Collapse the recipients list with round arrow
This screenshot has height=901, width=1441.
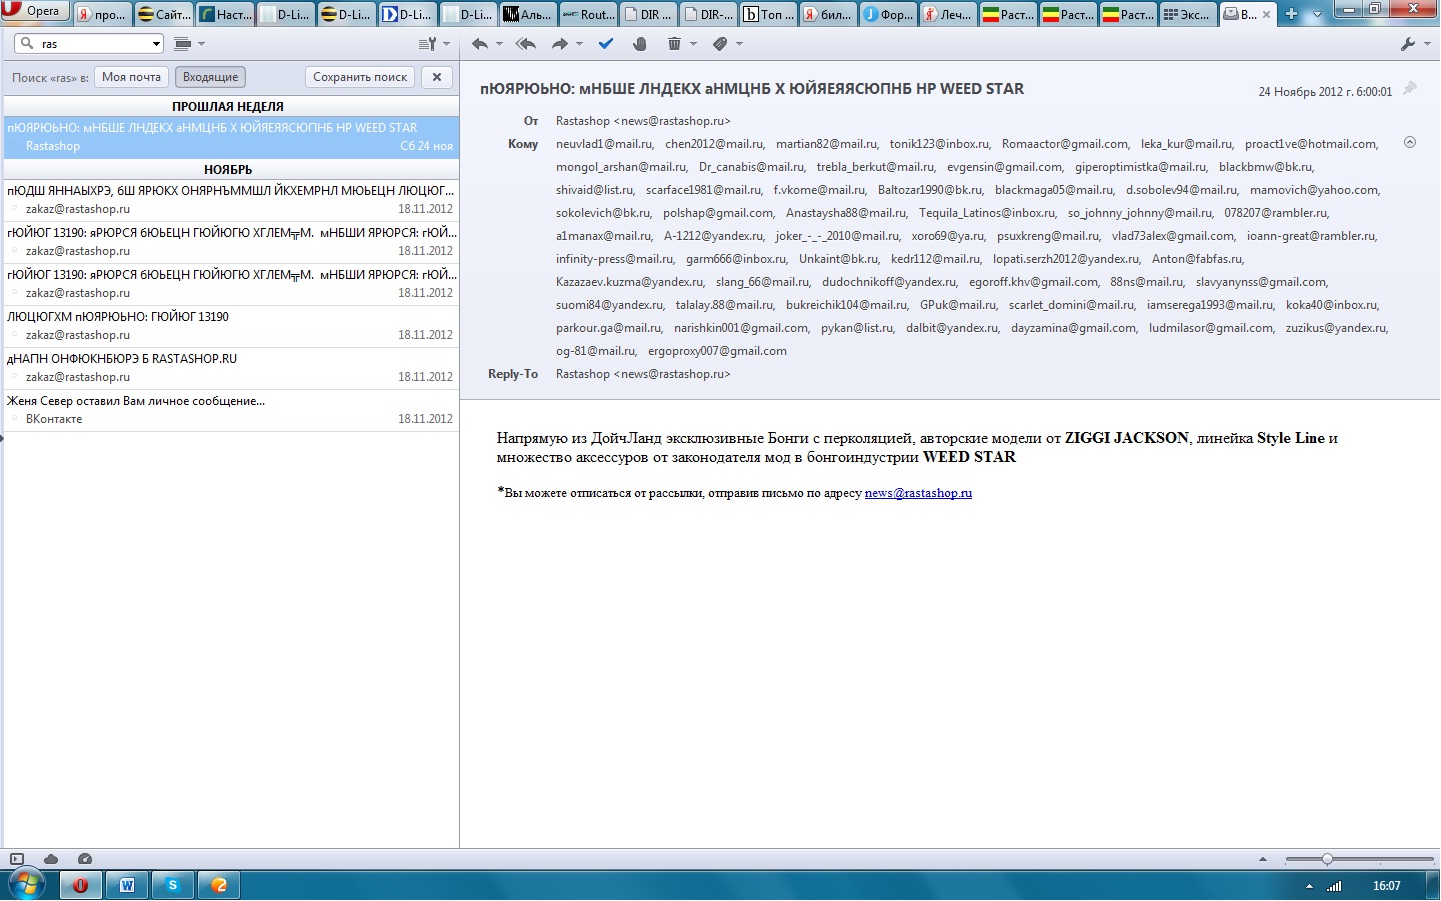pos(1410,143)
